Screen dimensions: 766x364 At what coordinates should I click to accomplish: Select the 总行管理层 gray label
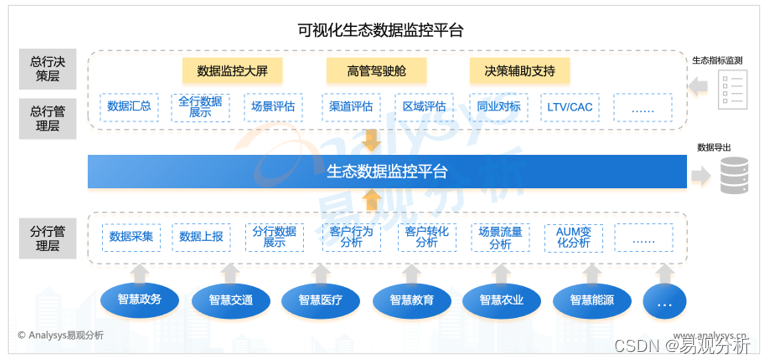click(47, 119)
